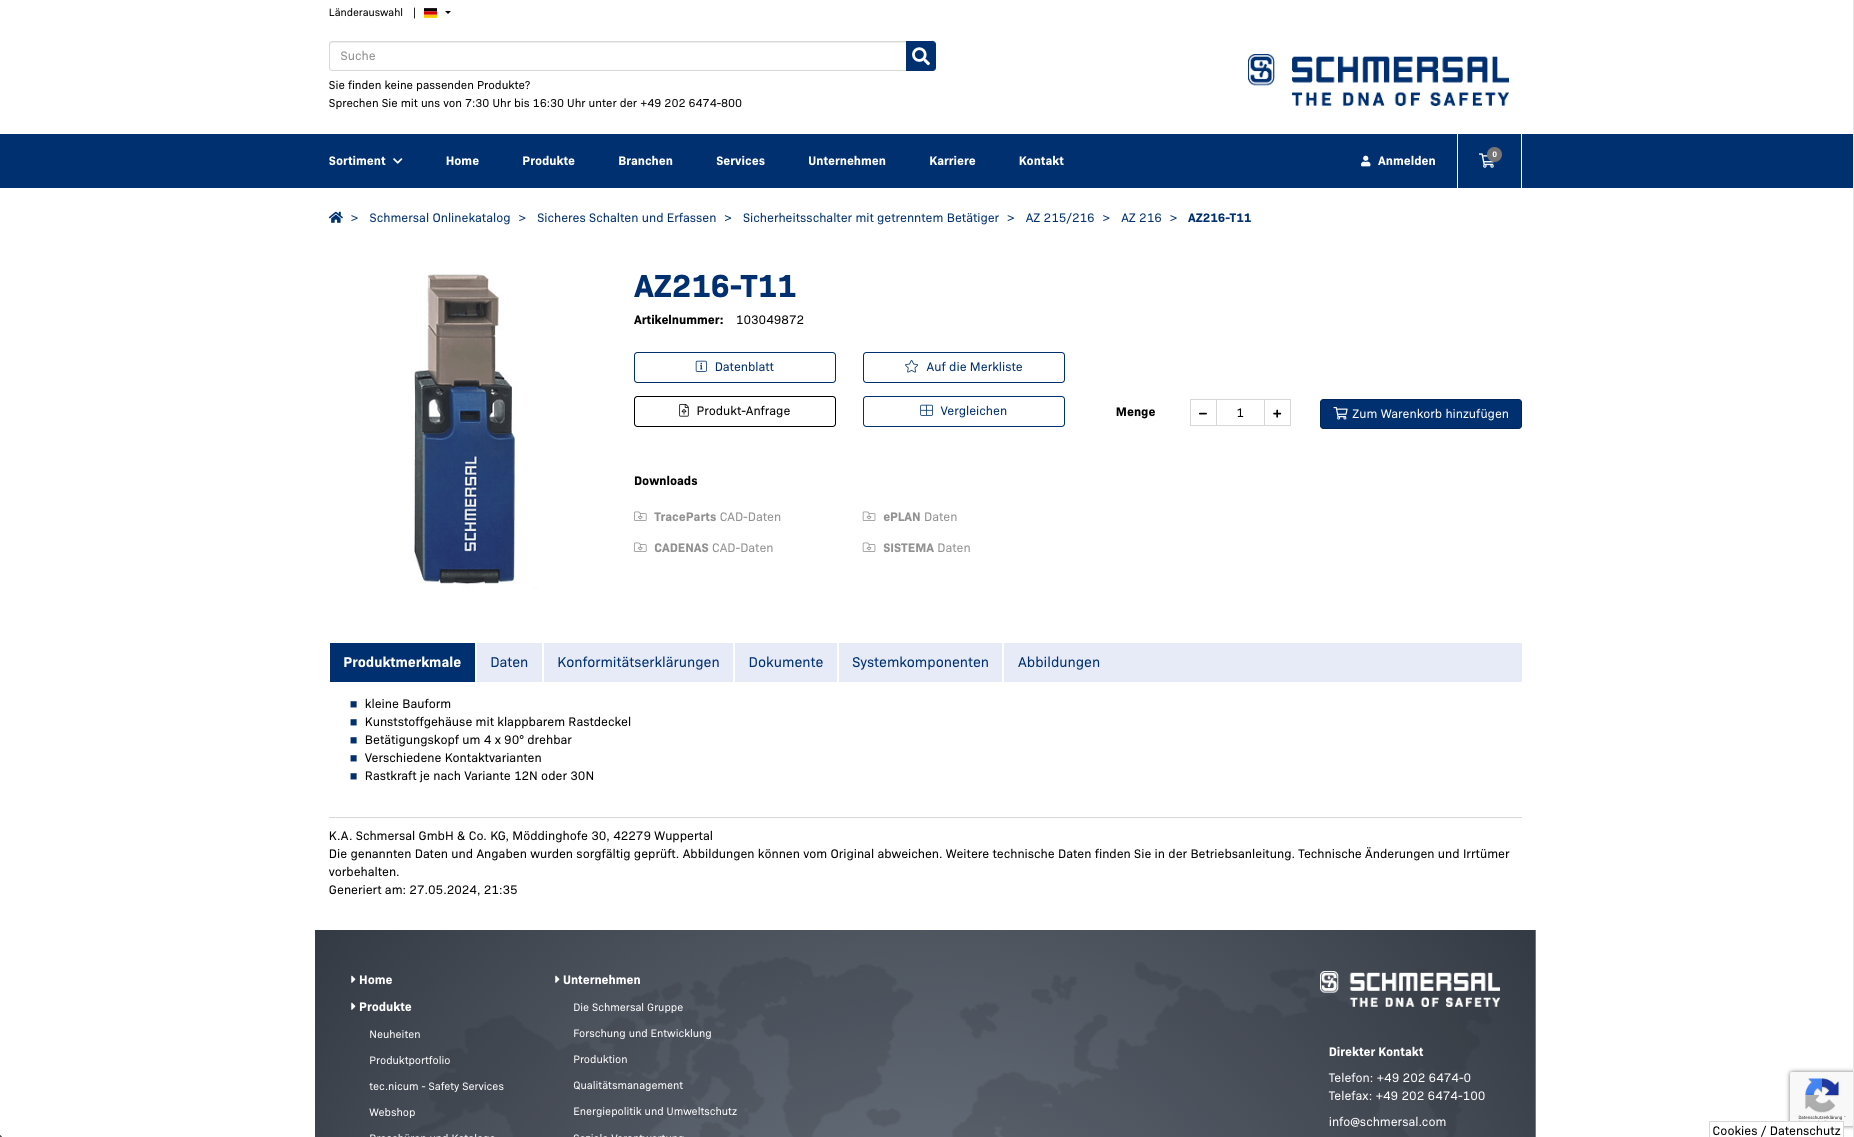Viewport: 1854px width, 1137px height.
Task: Click 'kleine Bauform' feature text
Action: coord(408,704)
